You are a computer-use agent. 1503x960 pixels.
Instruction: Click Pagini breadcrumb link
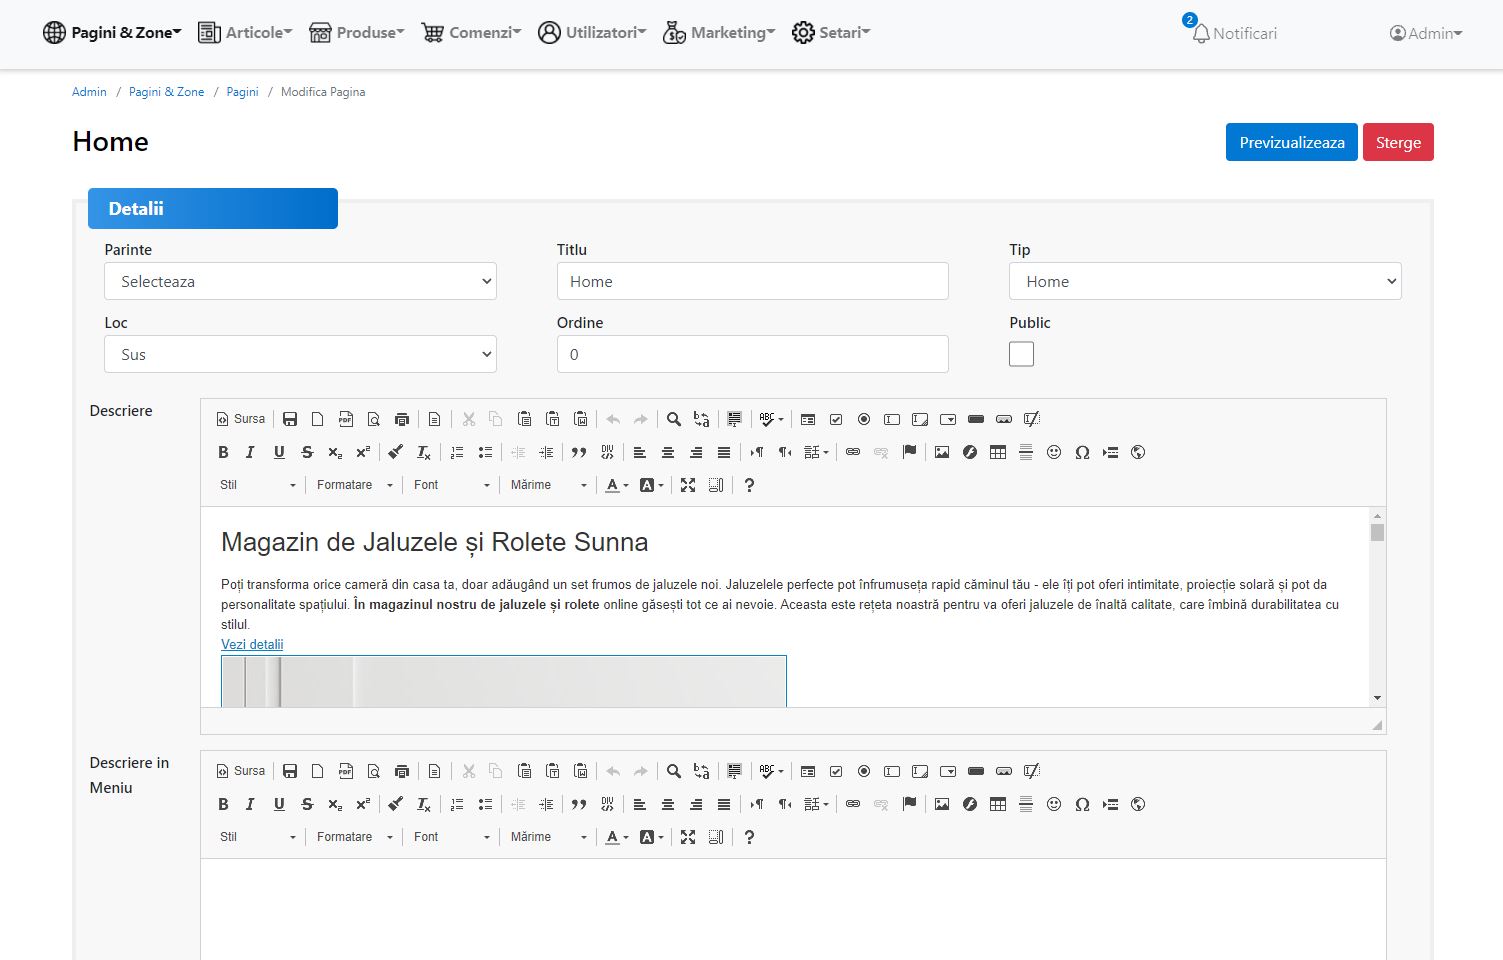click(242, 92)
